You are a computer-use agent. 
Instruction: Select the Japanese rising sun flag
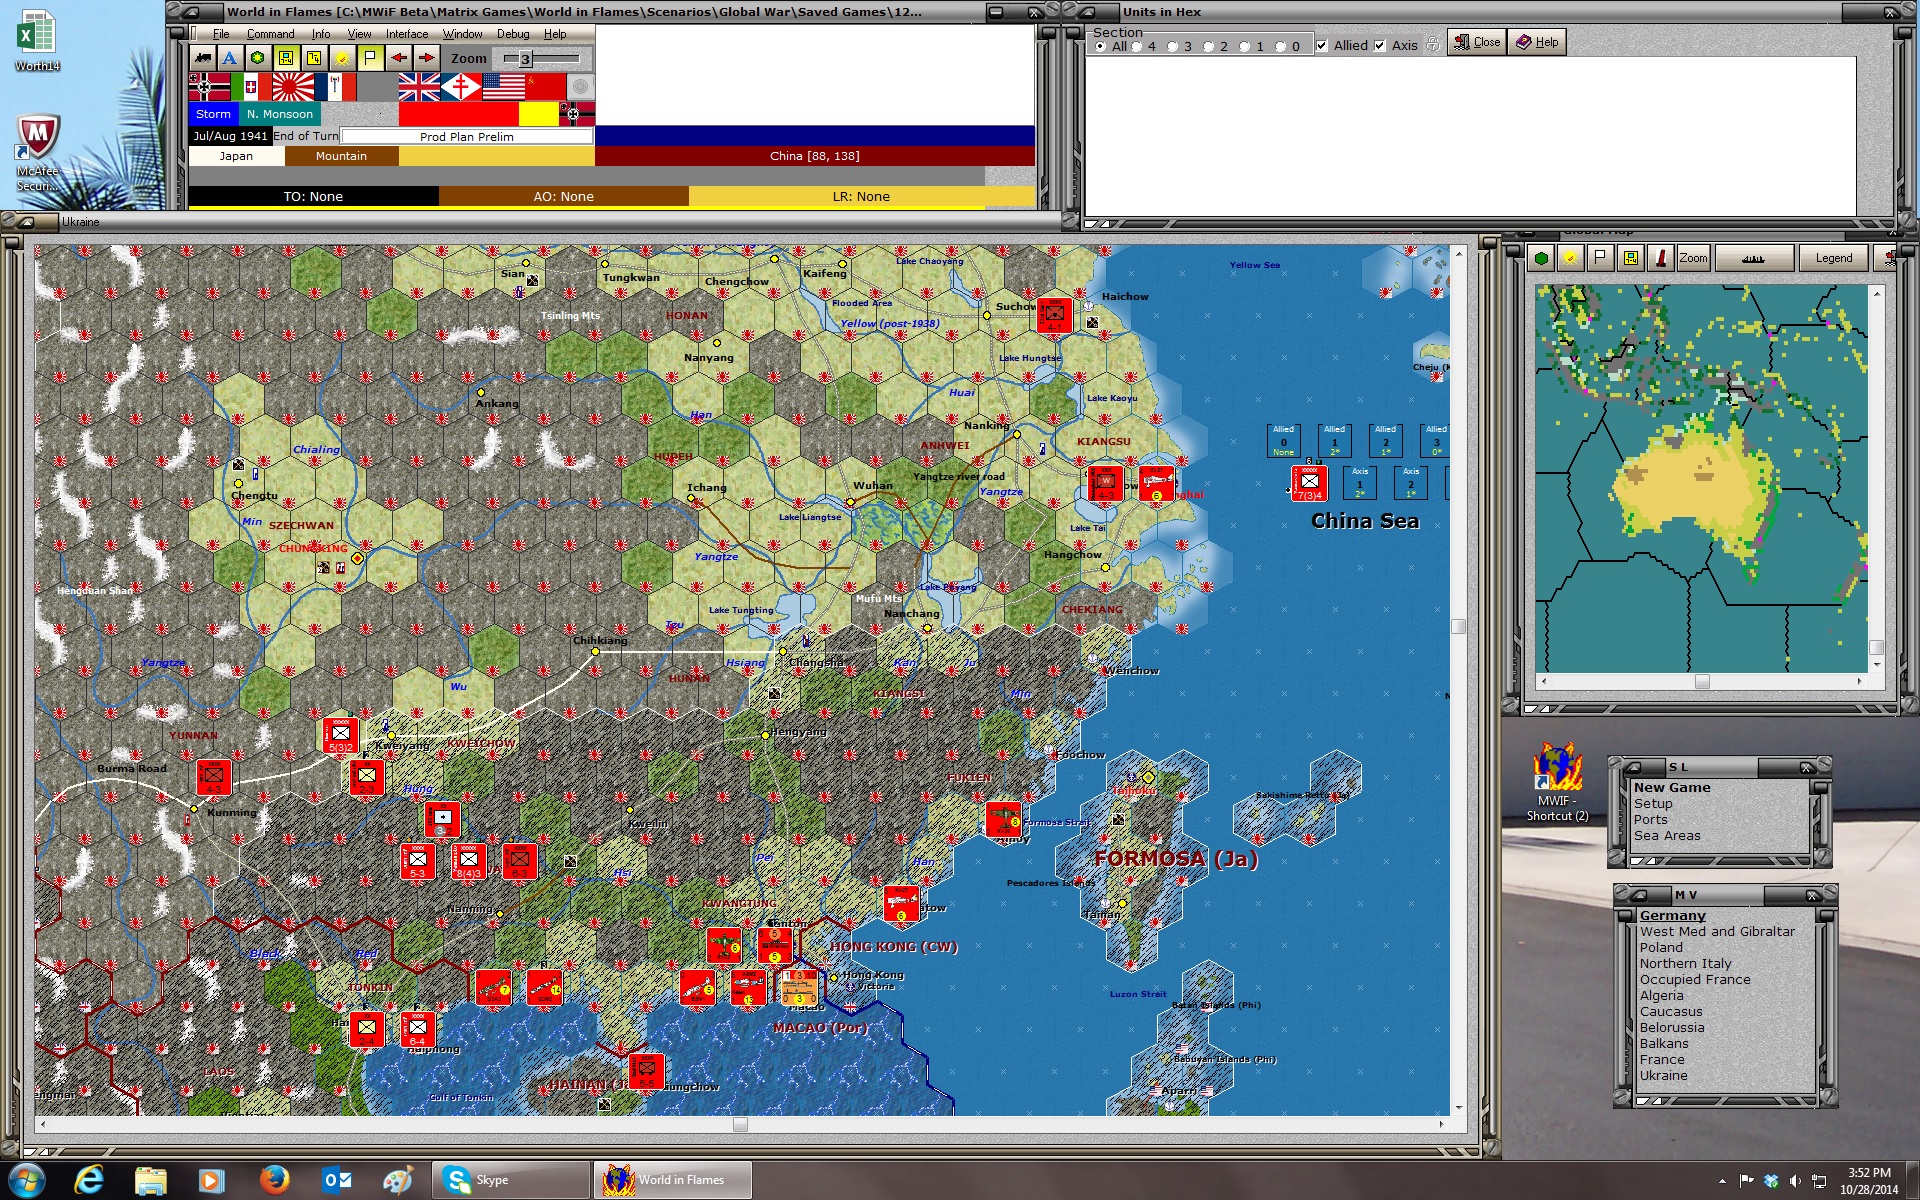tap(293, 87)
